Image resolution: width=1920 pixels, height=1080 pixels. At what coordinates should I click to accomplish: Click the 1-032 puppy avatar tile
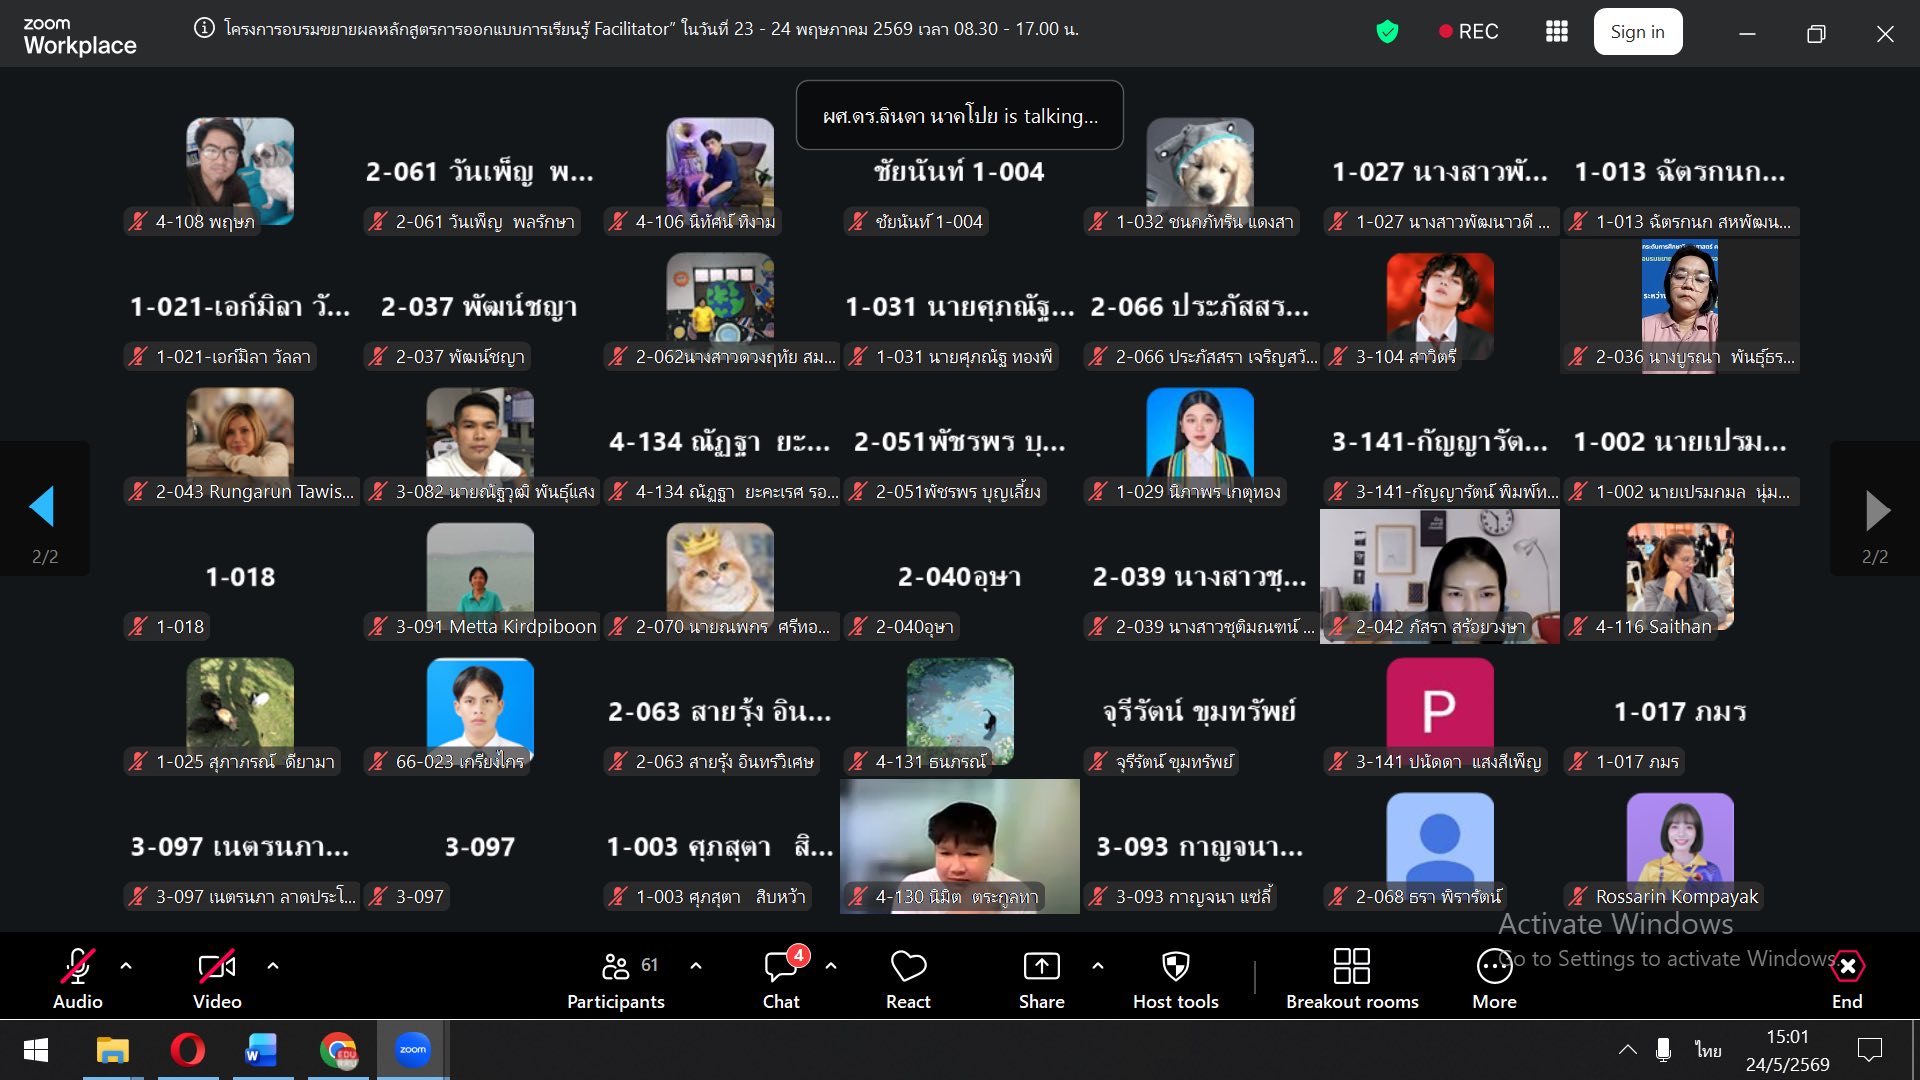[x=1200, y=171]
